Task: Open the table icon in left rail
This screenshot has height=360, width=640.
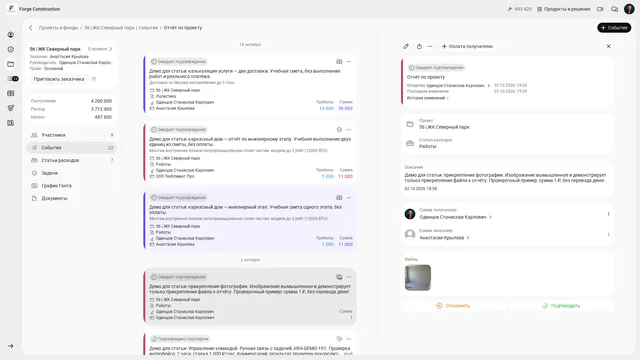Action: click(x=11, y=93)
